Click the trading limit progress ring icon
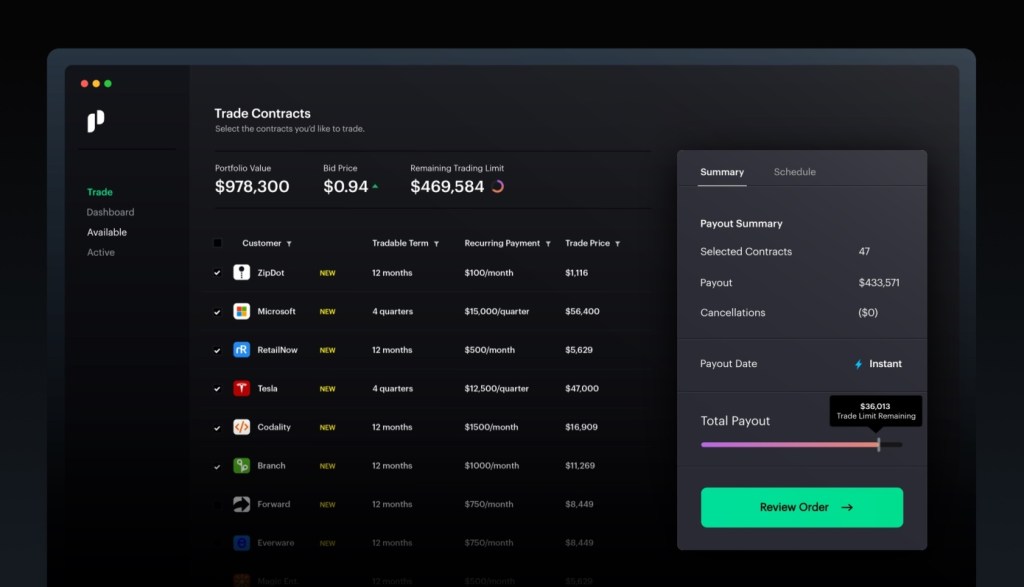 (498, 187)
